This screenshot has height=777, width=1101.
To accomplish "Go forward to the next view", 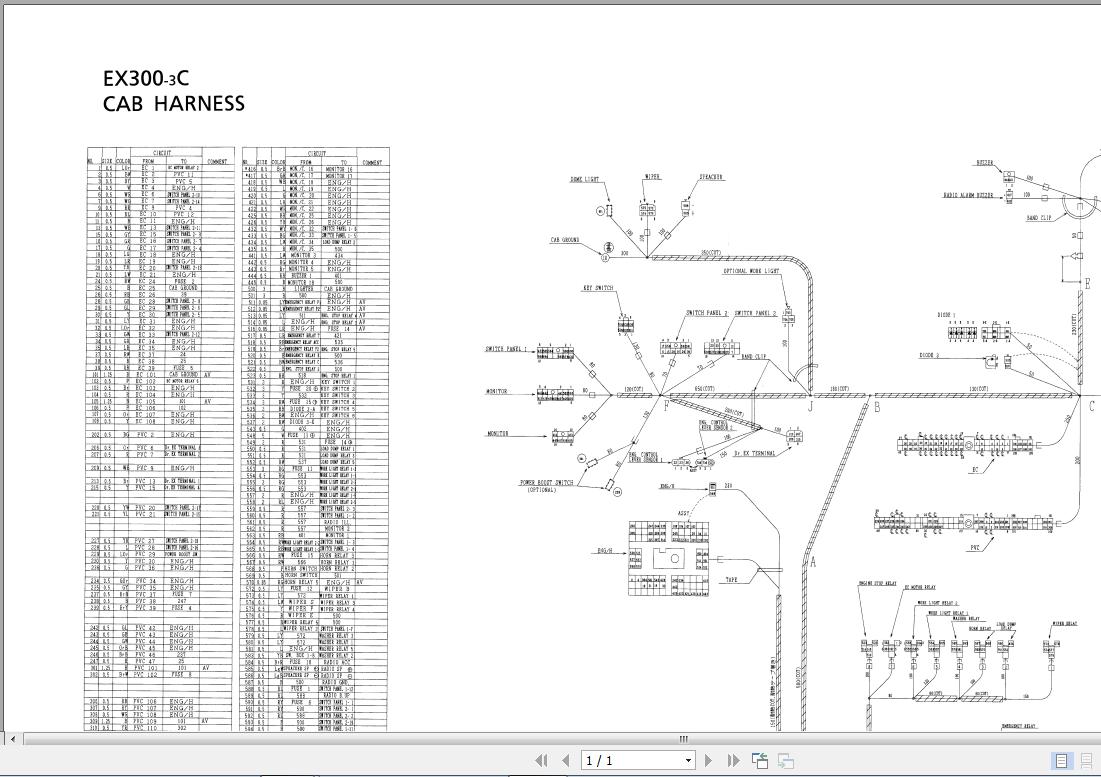I will tap(786, 760).
